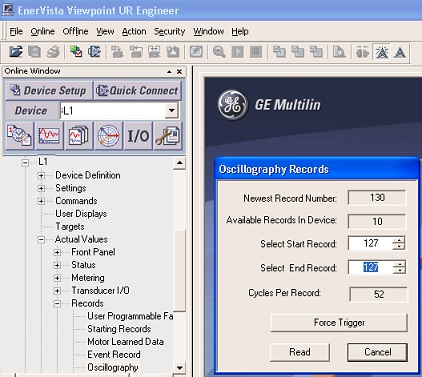422x377 pixels.
Task: Click the print preview toolbar icon
Action: click(339, 52)
